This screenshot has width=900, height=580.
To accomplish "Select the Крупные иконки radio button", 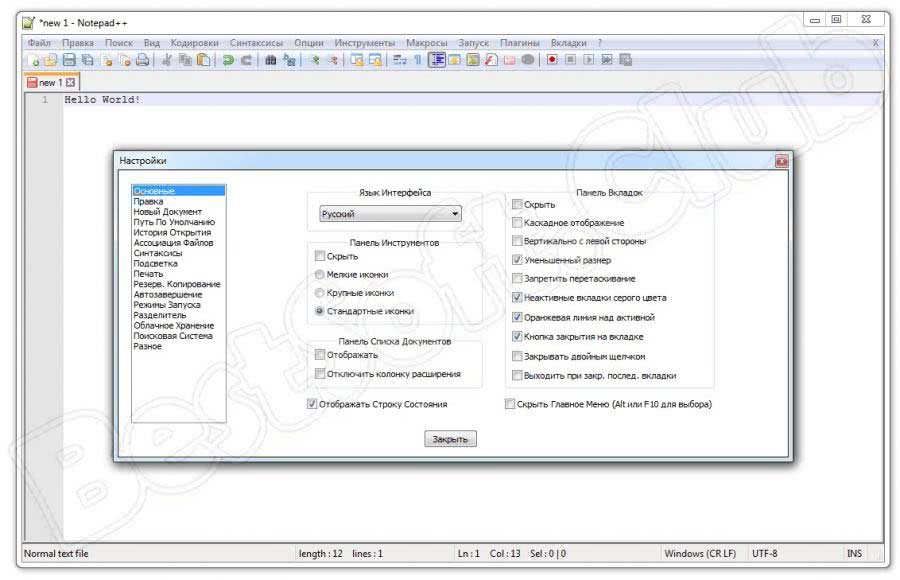I will 319,293.
